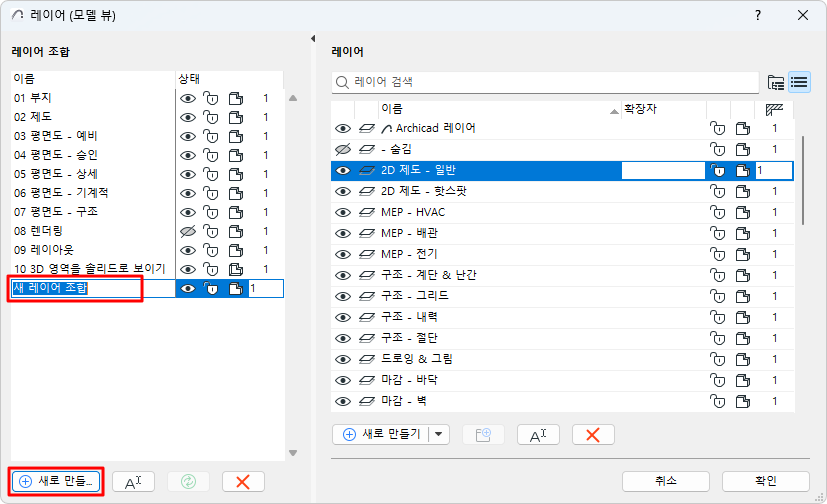
Task: Open the 새로 만들기 dropdown arrow
Action: tap(439, 435)
